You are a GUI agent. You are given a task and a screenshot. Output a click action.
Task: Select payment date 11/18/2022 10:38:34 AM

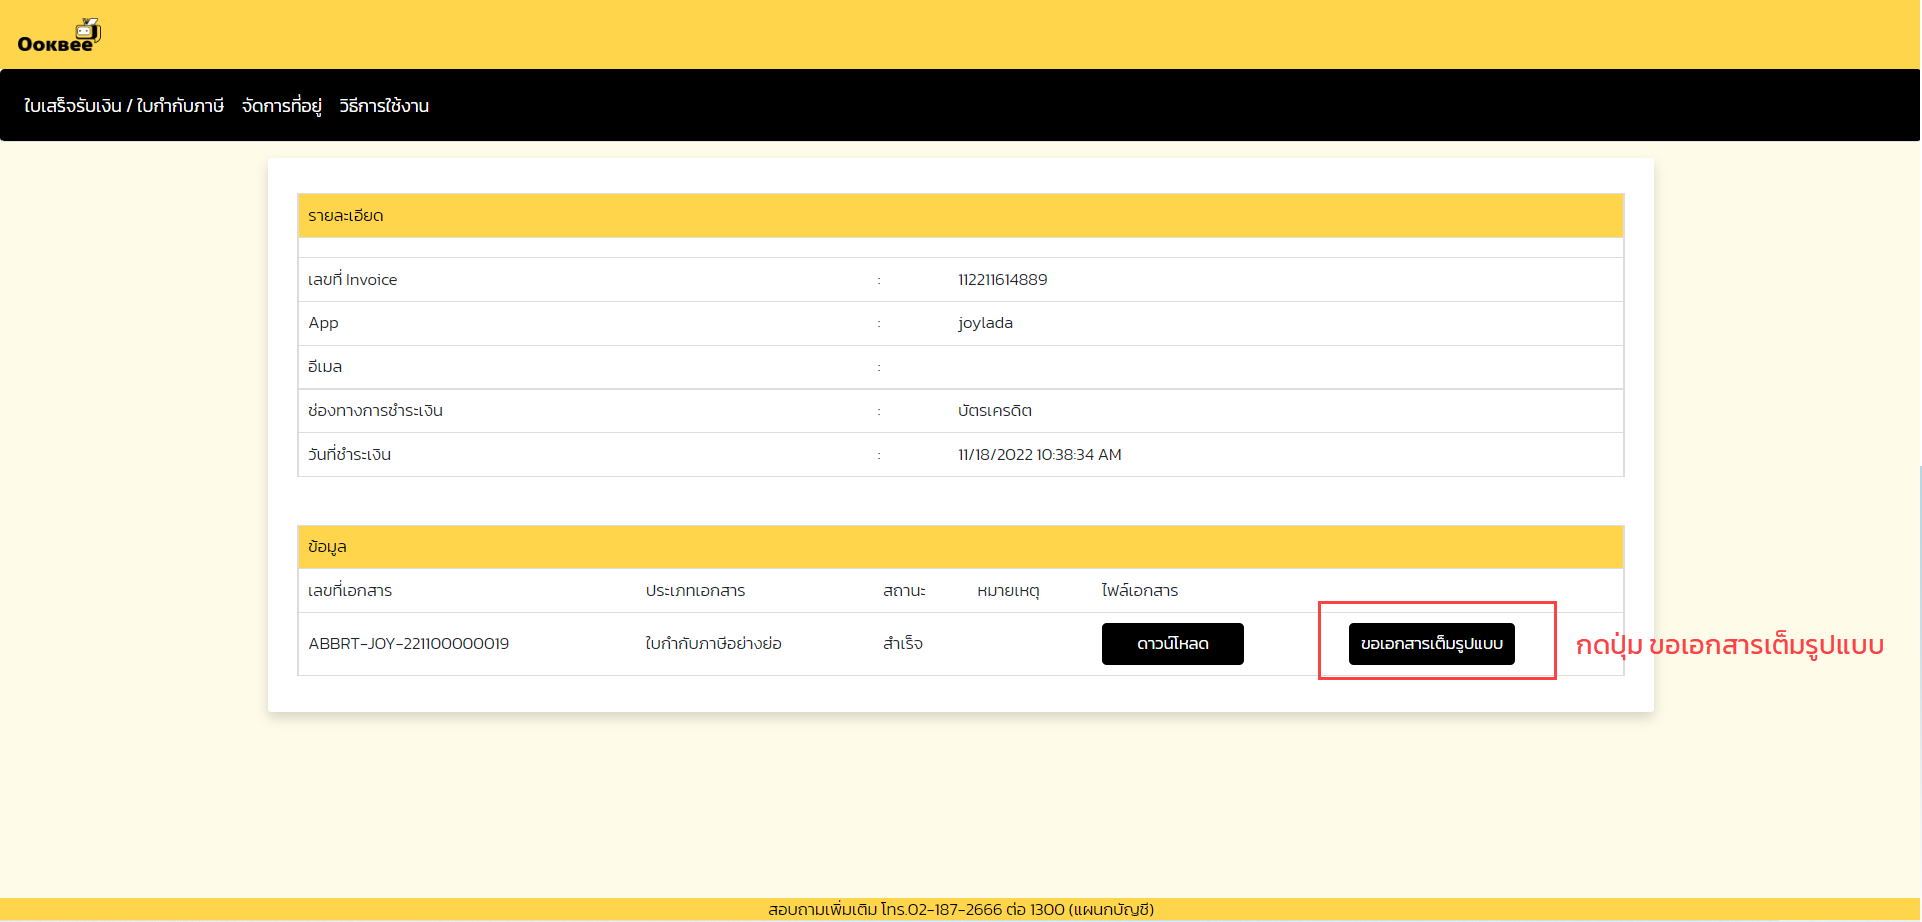coord(1039,455)
